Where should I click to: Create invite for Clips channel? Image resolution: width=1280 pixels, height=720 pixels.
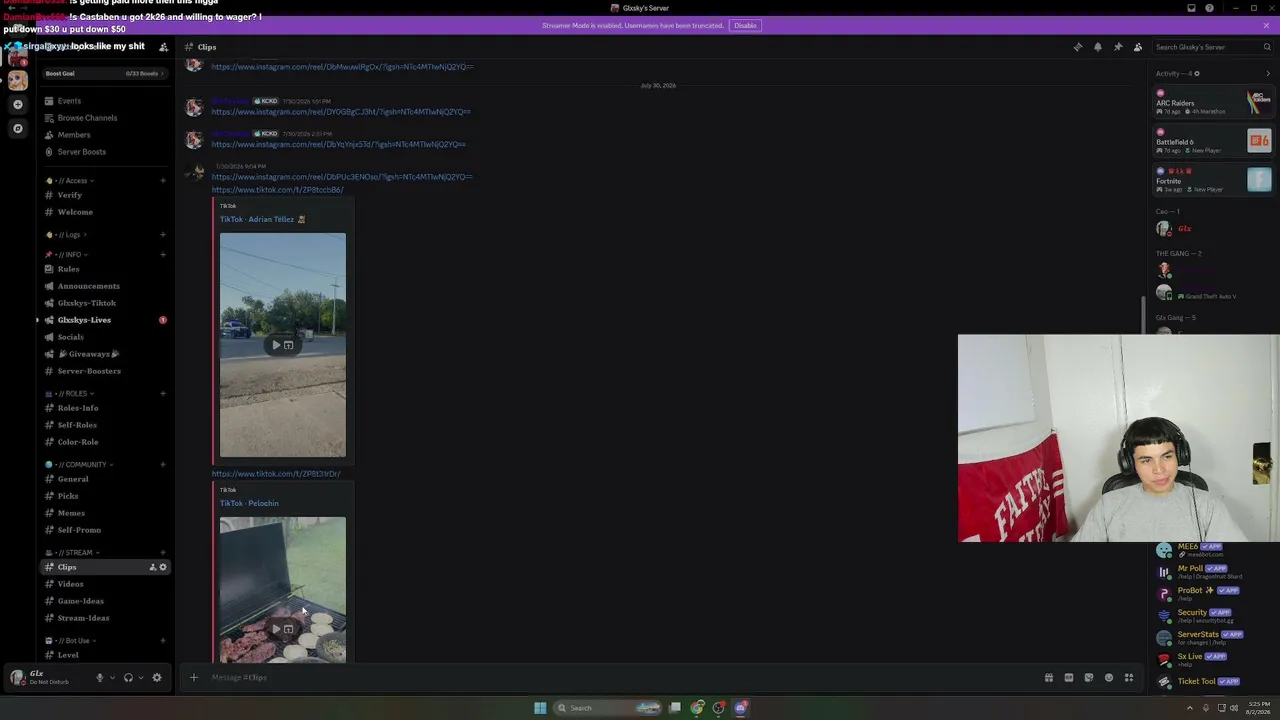pos(152,567)
